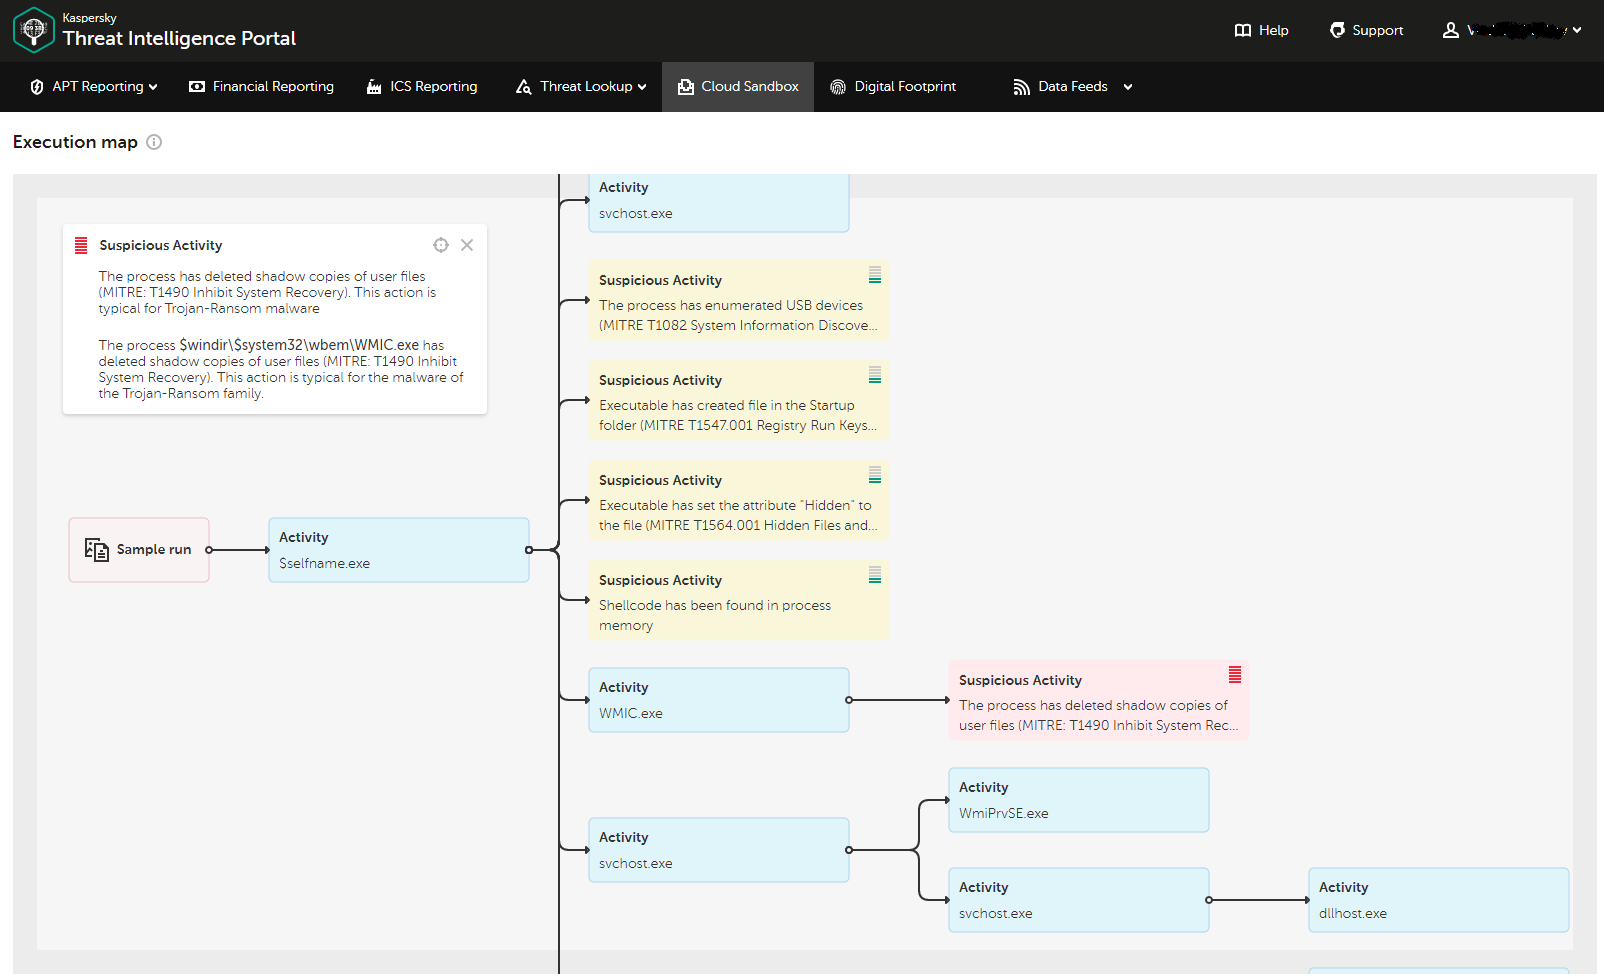1604x980 pixels.
Task: Select the dllhost.exe activity node
Action: 1439,900
